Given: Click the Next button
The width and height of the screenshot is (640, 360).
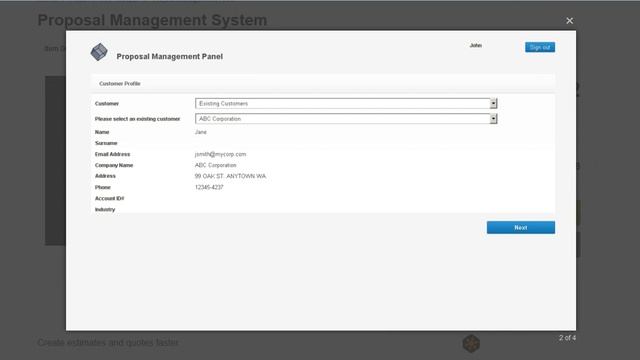Looking at the screenshot, I should pos(520,227).
